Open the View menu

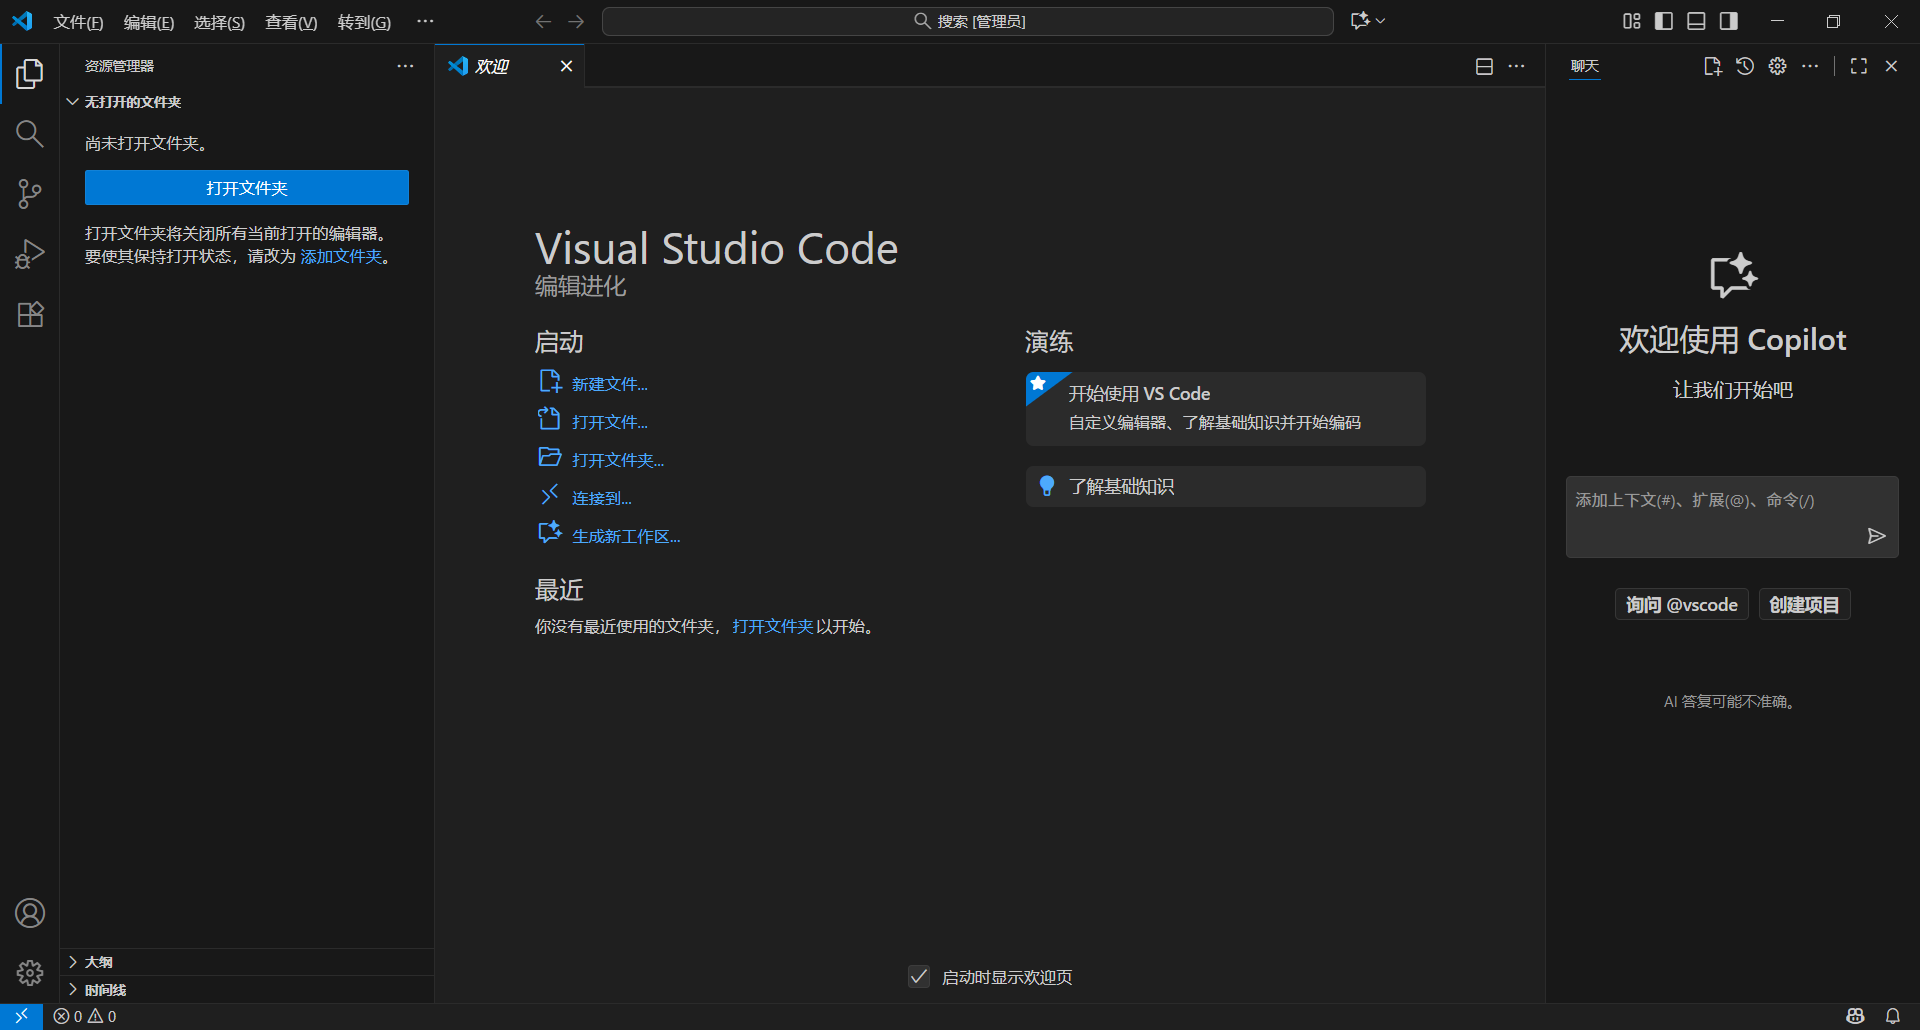291,22
